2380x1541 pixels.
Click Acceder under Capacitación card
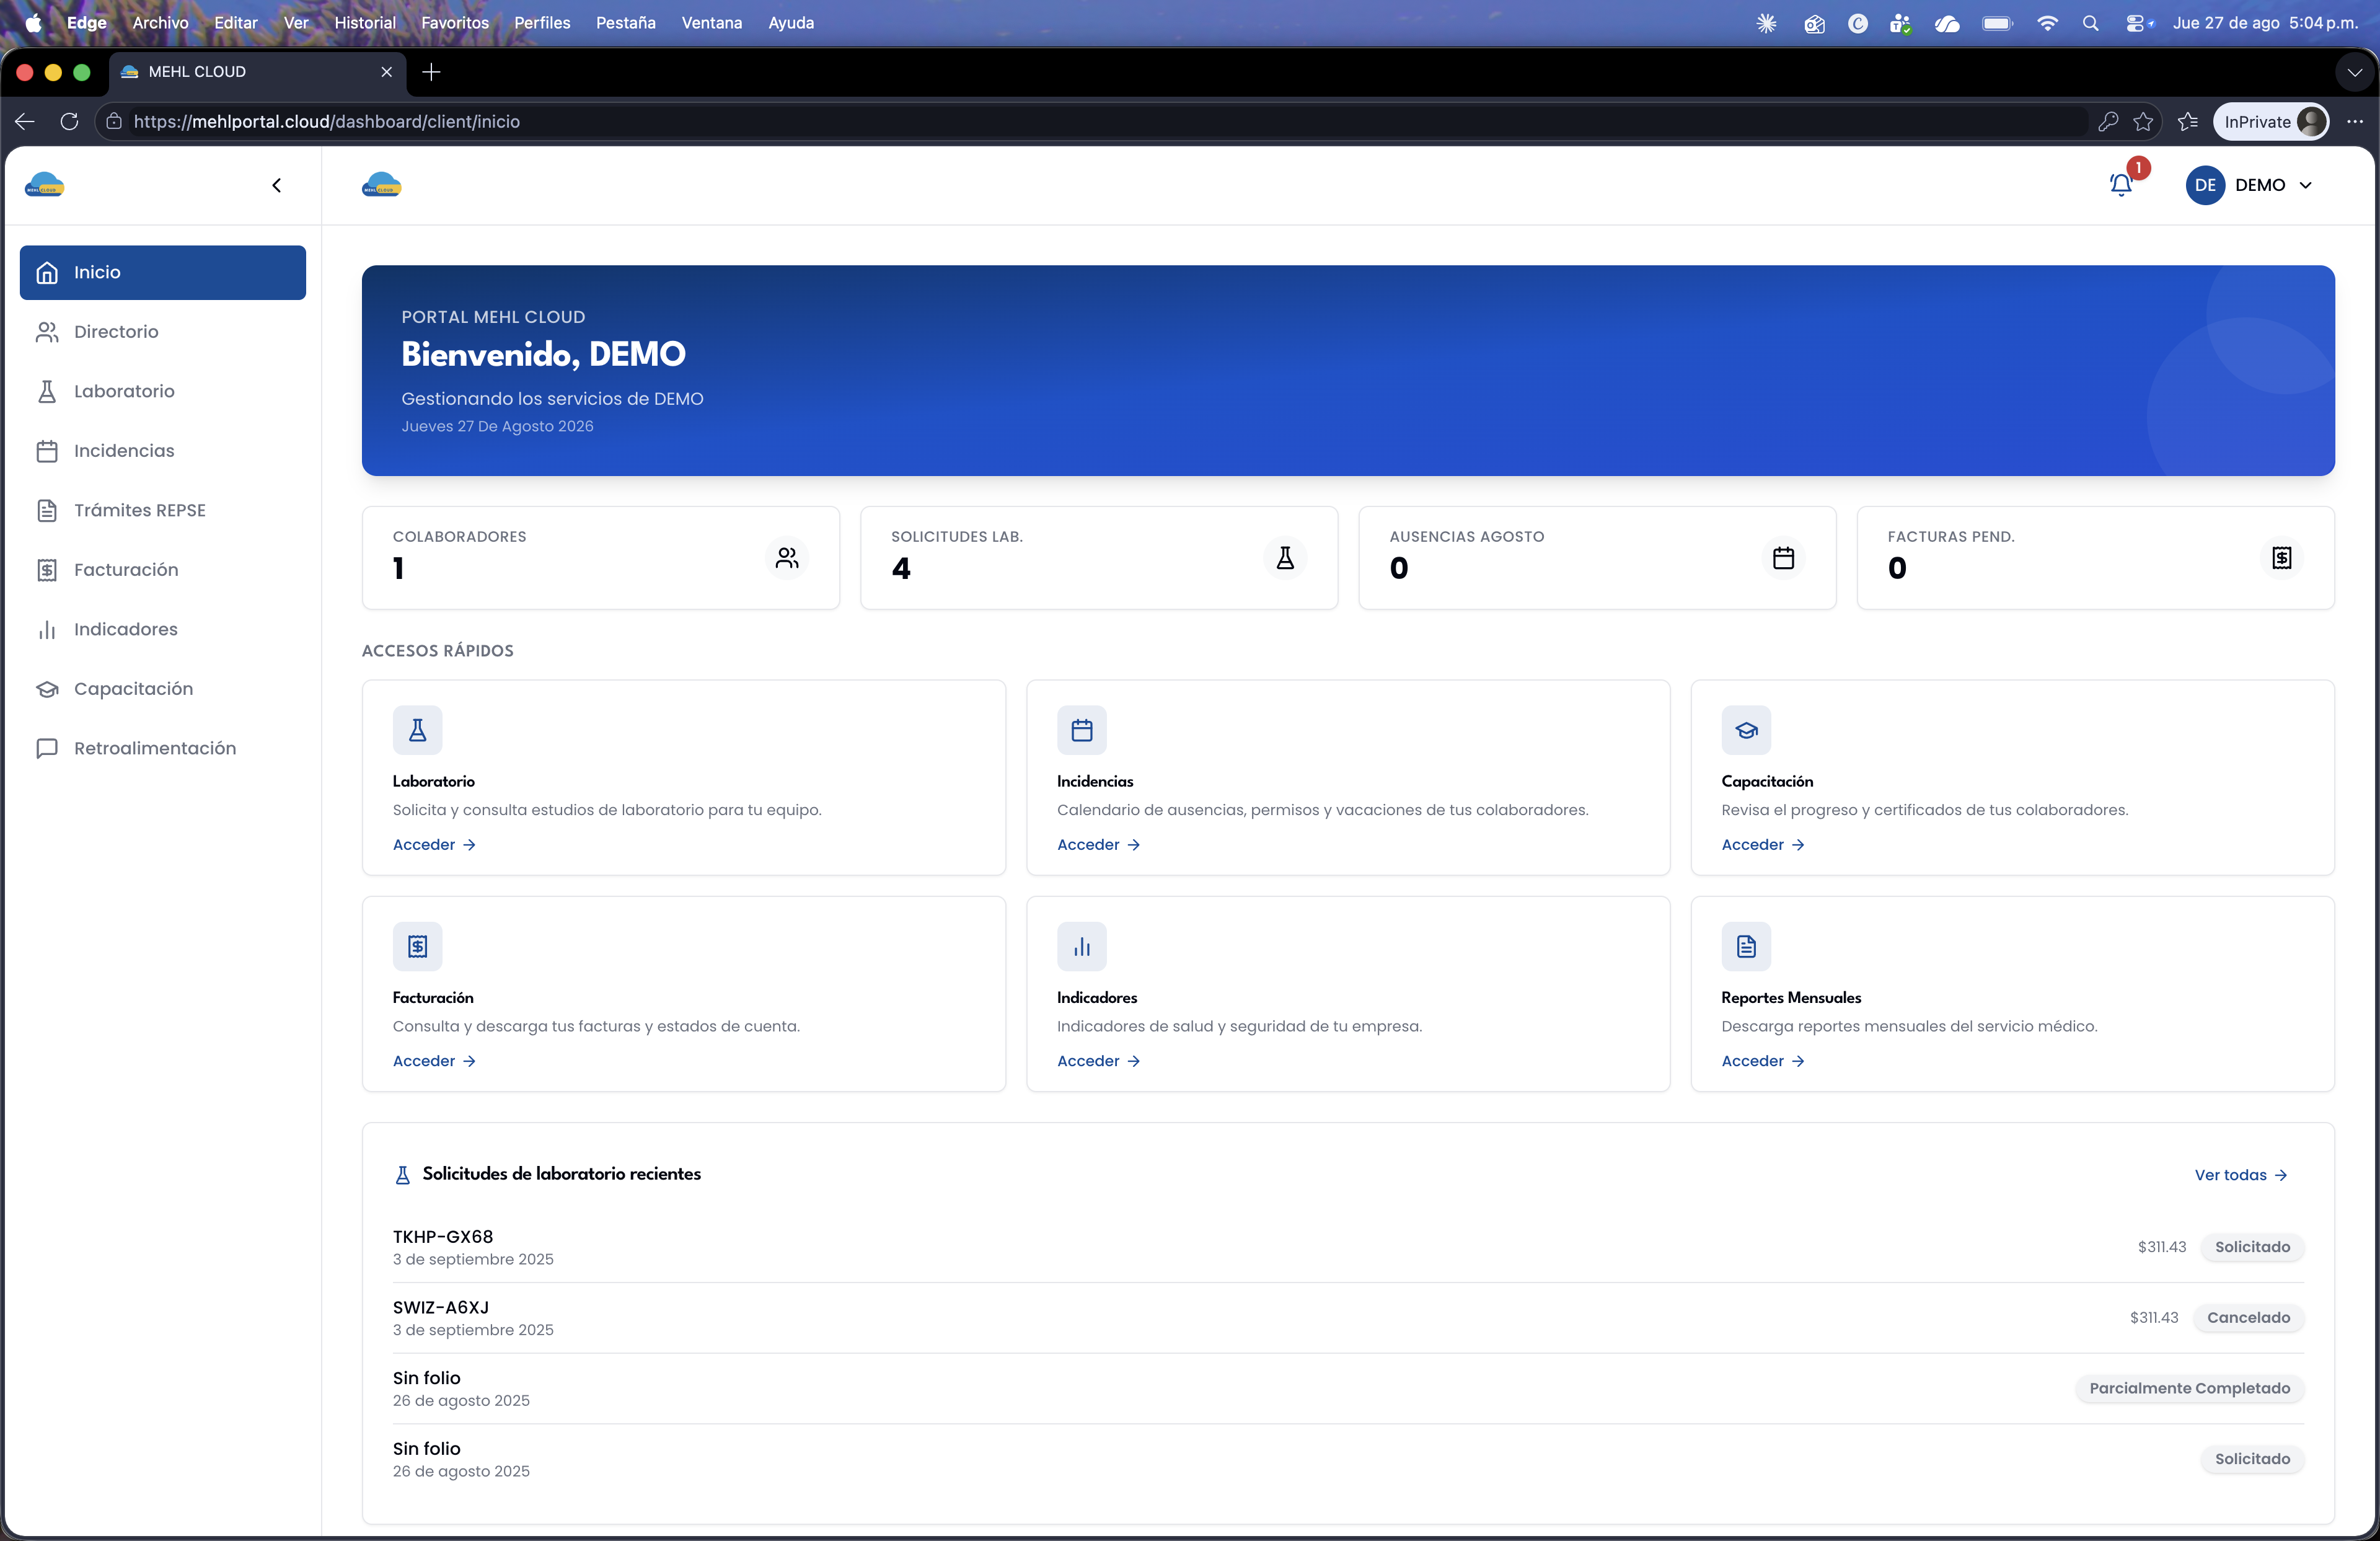[x=1762, y=845]
